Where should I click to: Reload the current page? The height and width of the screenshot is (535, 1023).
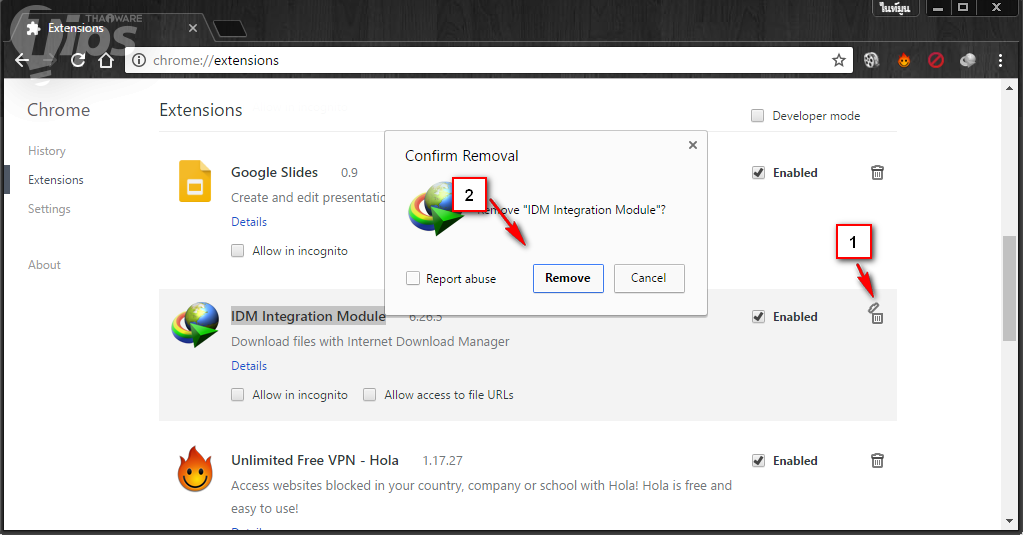pyautogui.click(x=78, y=60)
